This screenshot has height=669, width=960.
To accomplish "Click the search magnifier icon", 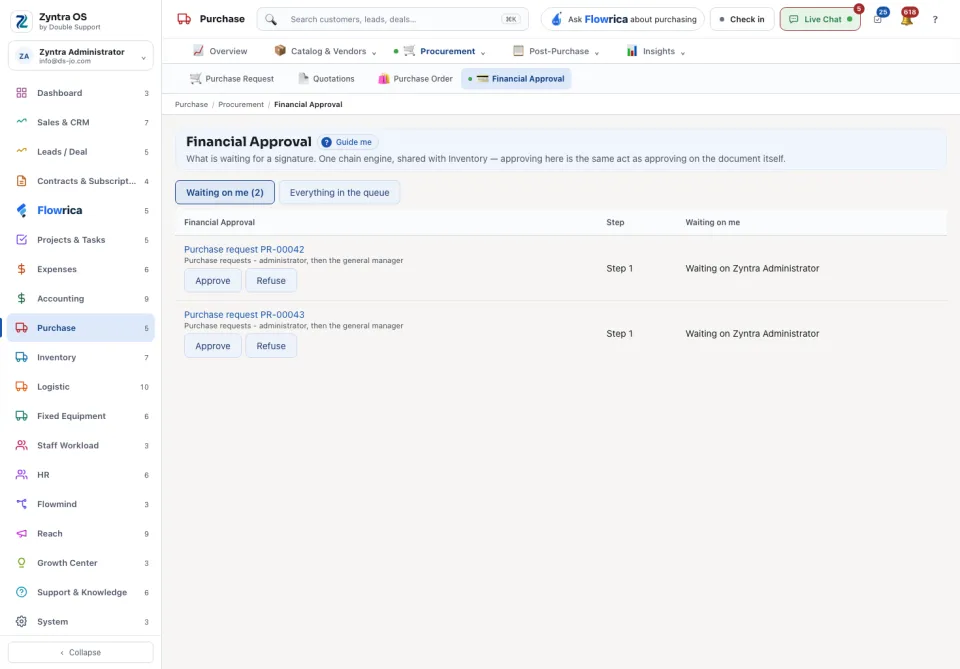I will point(271,20).
